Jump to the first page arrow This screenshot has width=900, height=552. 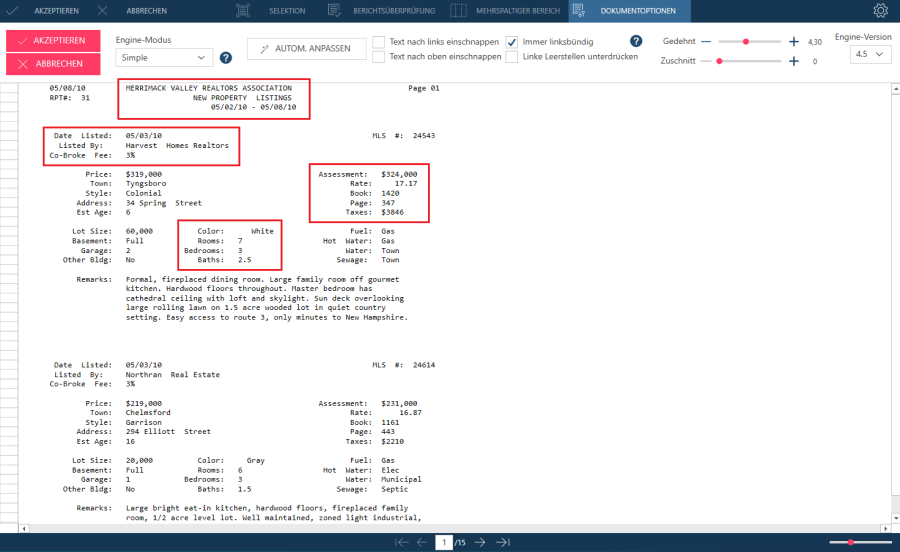tap(401, 542)
